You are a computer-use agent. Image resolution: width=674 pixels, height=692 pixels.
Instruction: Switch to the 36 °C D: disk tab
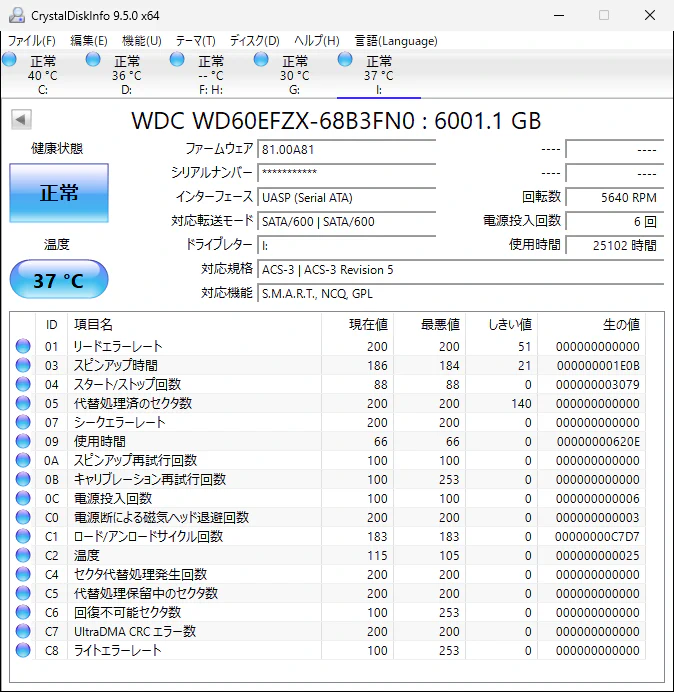pos(127,75)
